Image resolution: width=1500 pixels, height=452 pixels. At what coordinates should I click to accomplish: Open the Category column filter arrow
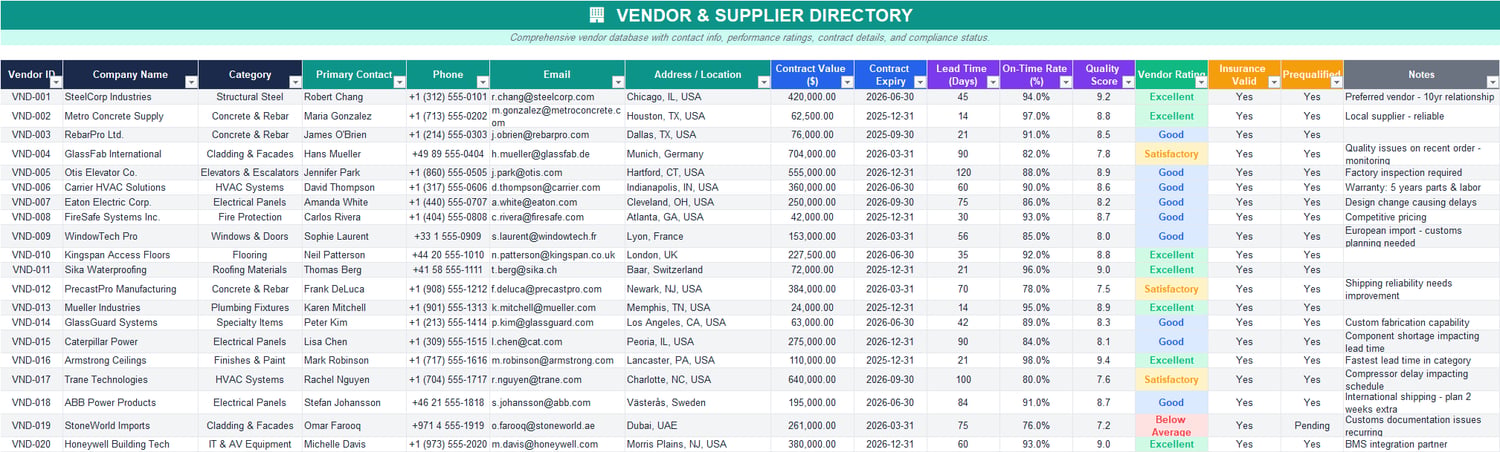[x=295, y=83]
